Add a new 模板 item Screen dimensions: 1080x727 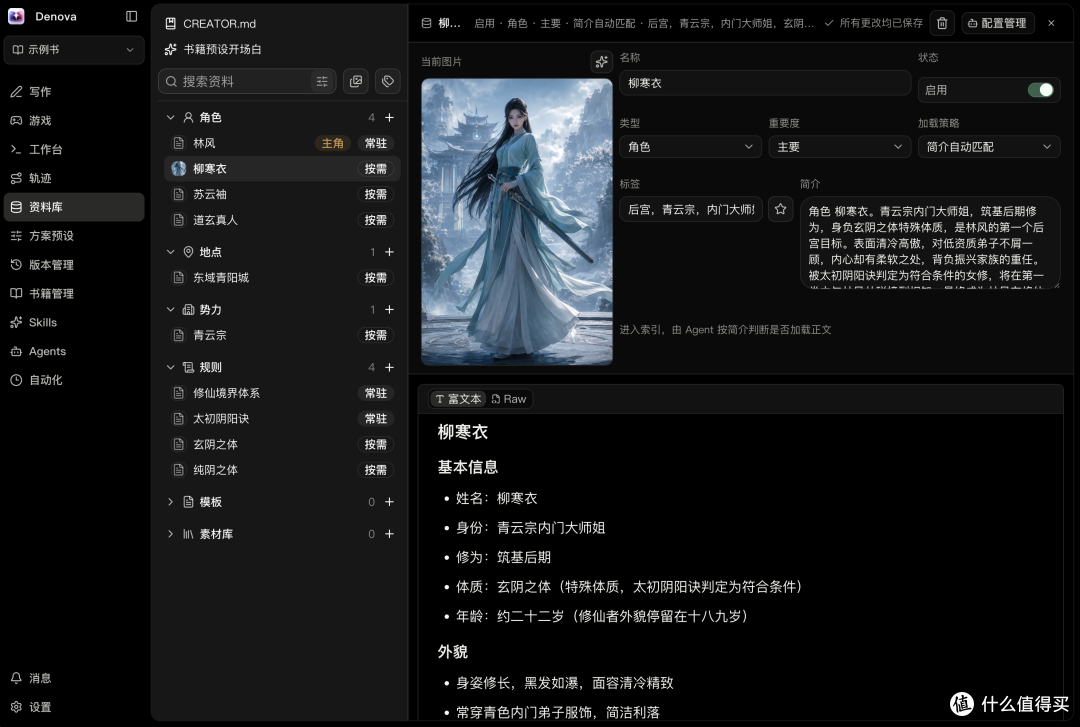click(389, 502)
